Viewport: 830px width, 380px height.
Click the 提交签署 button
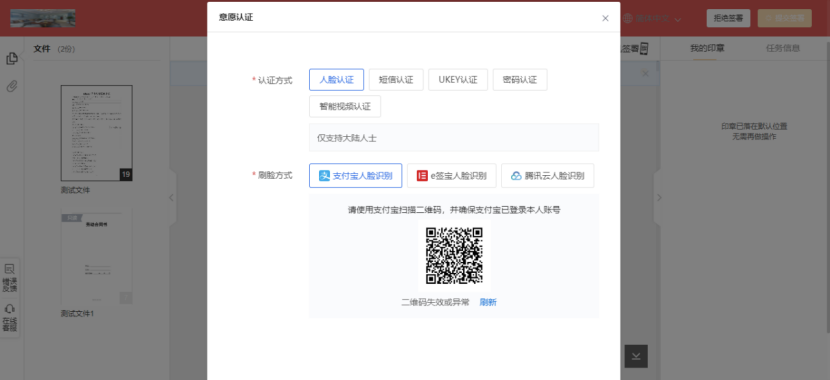pyautogui.click(x=784, y=18)
